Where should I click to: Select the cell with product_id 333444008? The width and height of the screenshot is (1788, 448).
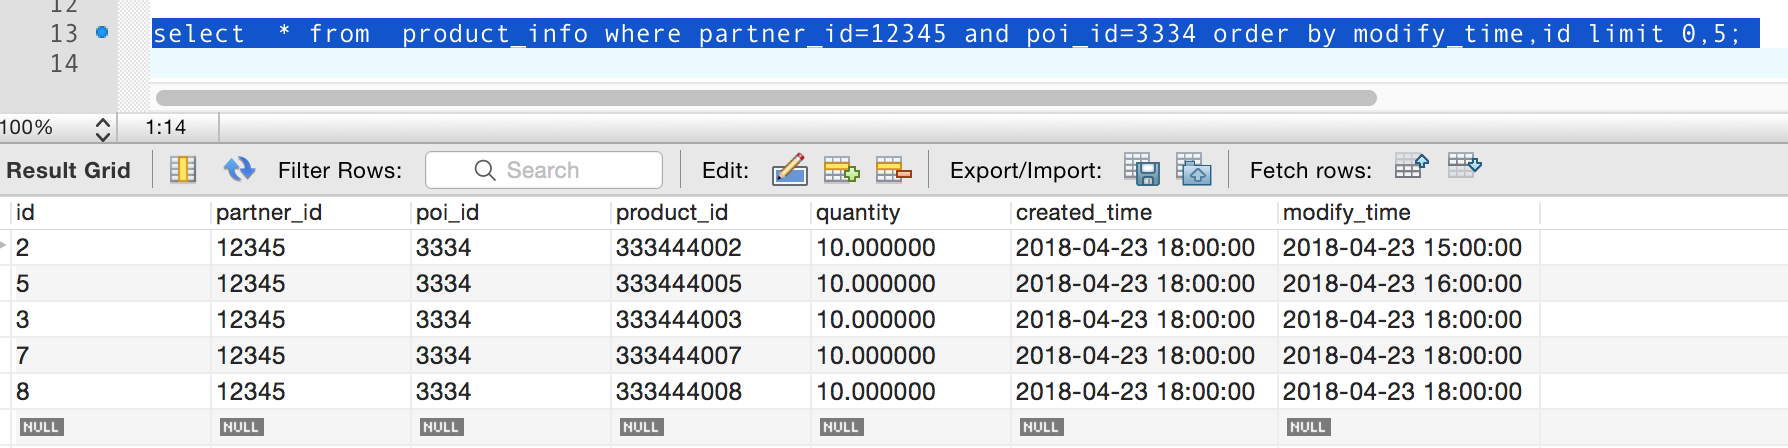click(710, 392)
